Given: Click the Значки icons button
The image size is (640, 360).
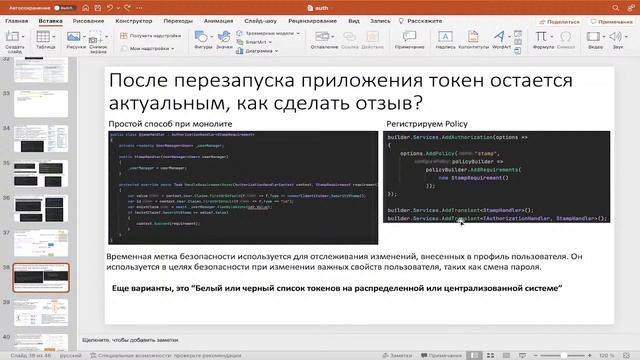Looking at the screenshot, I should coord(224,36).
